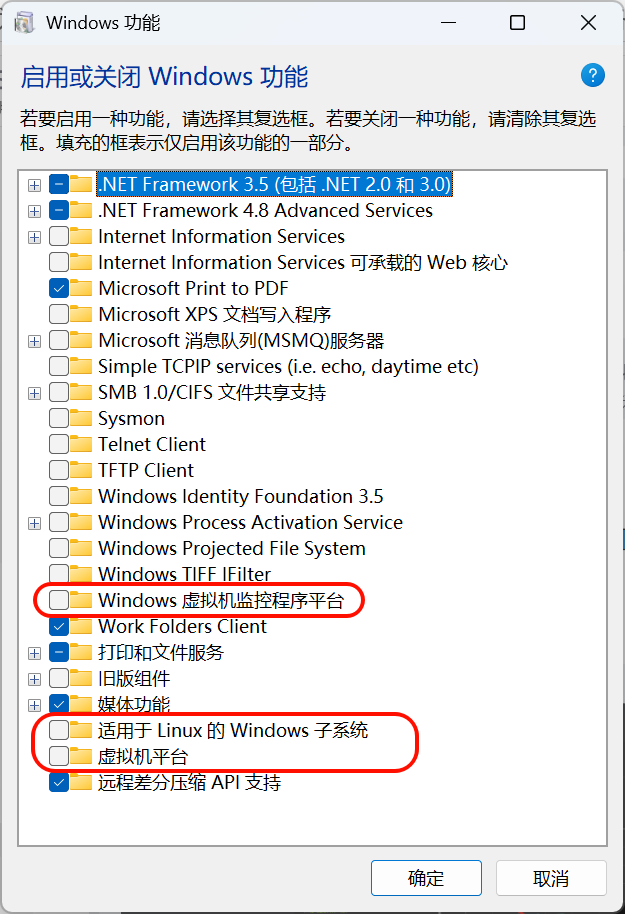Click folder icon beside TFTP Client

[81, 470]
